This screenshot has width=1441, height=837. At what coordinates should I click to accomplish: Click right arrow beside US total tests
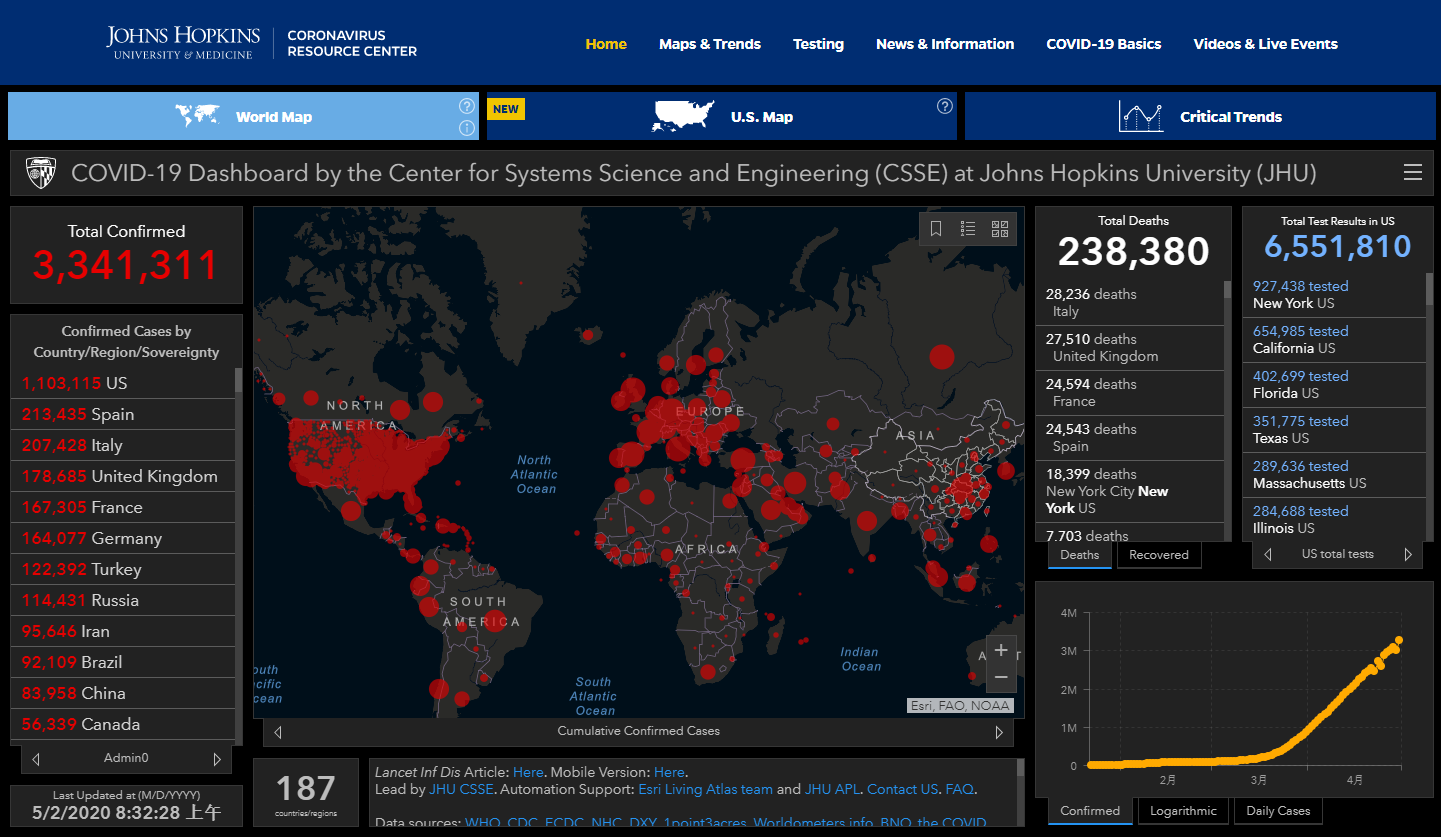[1408, 554]
